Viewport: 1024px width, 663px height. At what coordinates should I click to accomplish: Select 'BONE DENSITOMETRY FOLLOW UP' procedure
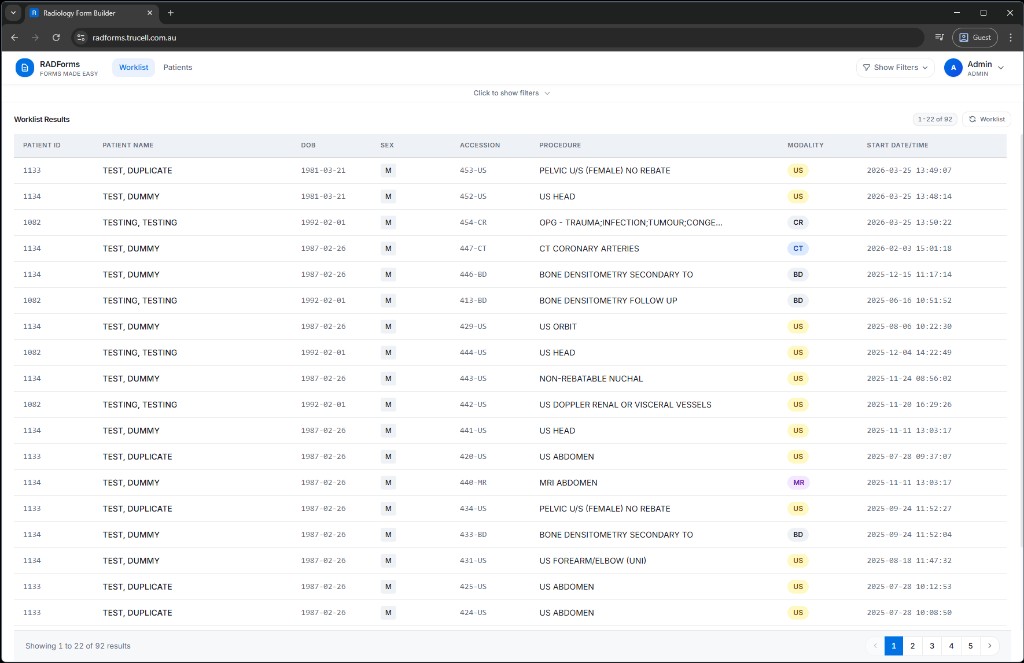608,300
